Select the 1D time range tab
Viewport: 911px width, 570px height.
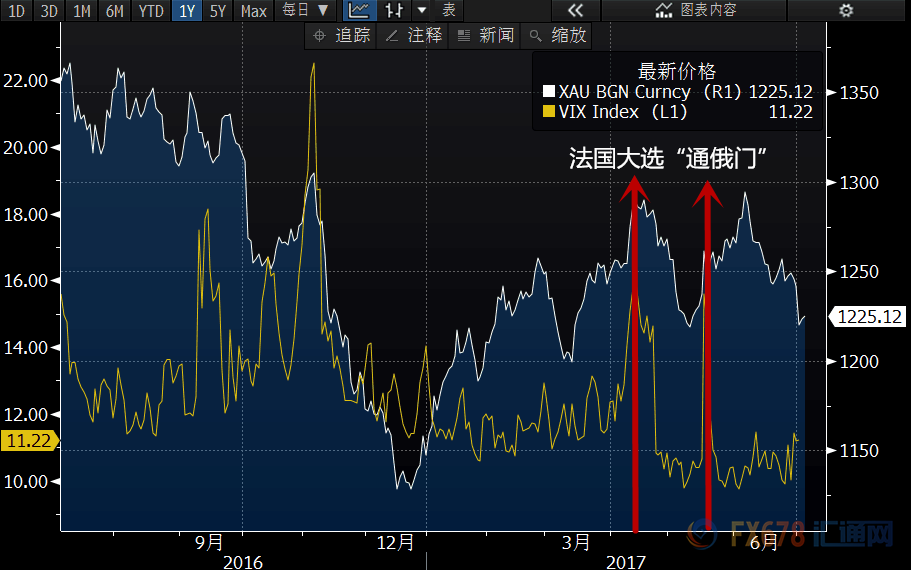pyautogui.click(x=16, y=10)
